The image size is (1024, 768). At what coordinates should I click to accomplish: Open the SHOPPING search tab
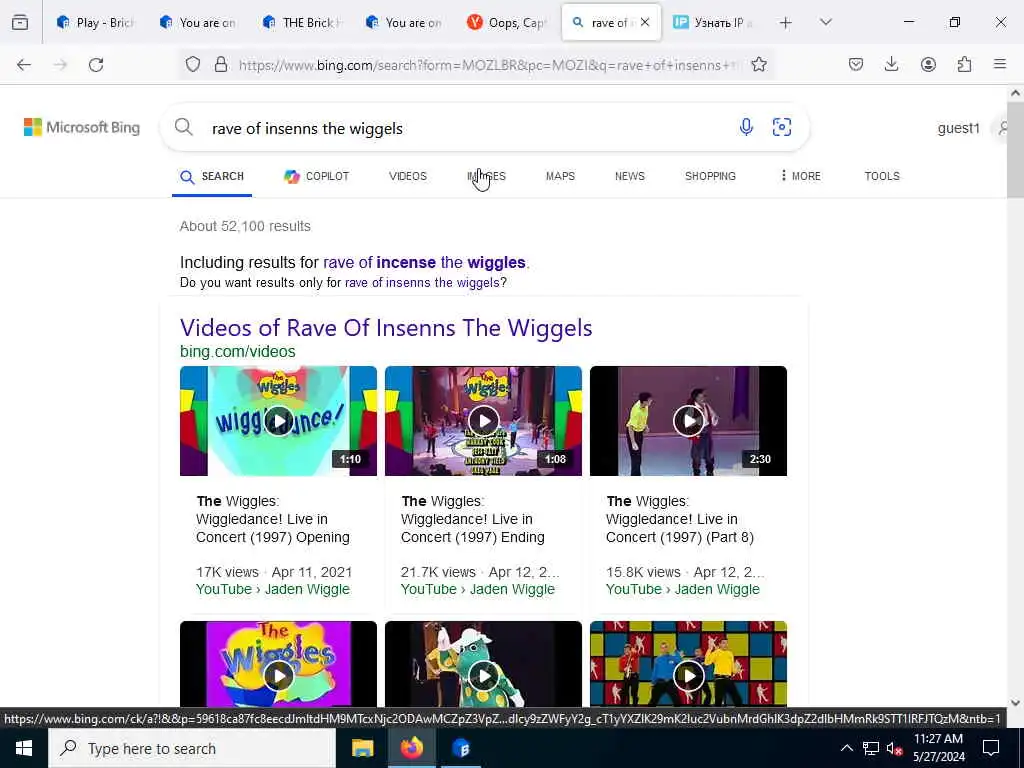710,176
